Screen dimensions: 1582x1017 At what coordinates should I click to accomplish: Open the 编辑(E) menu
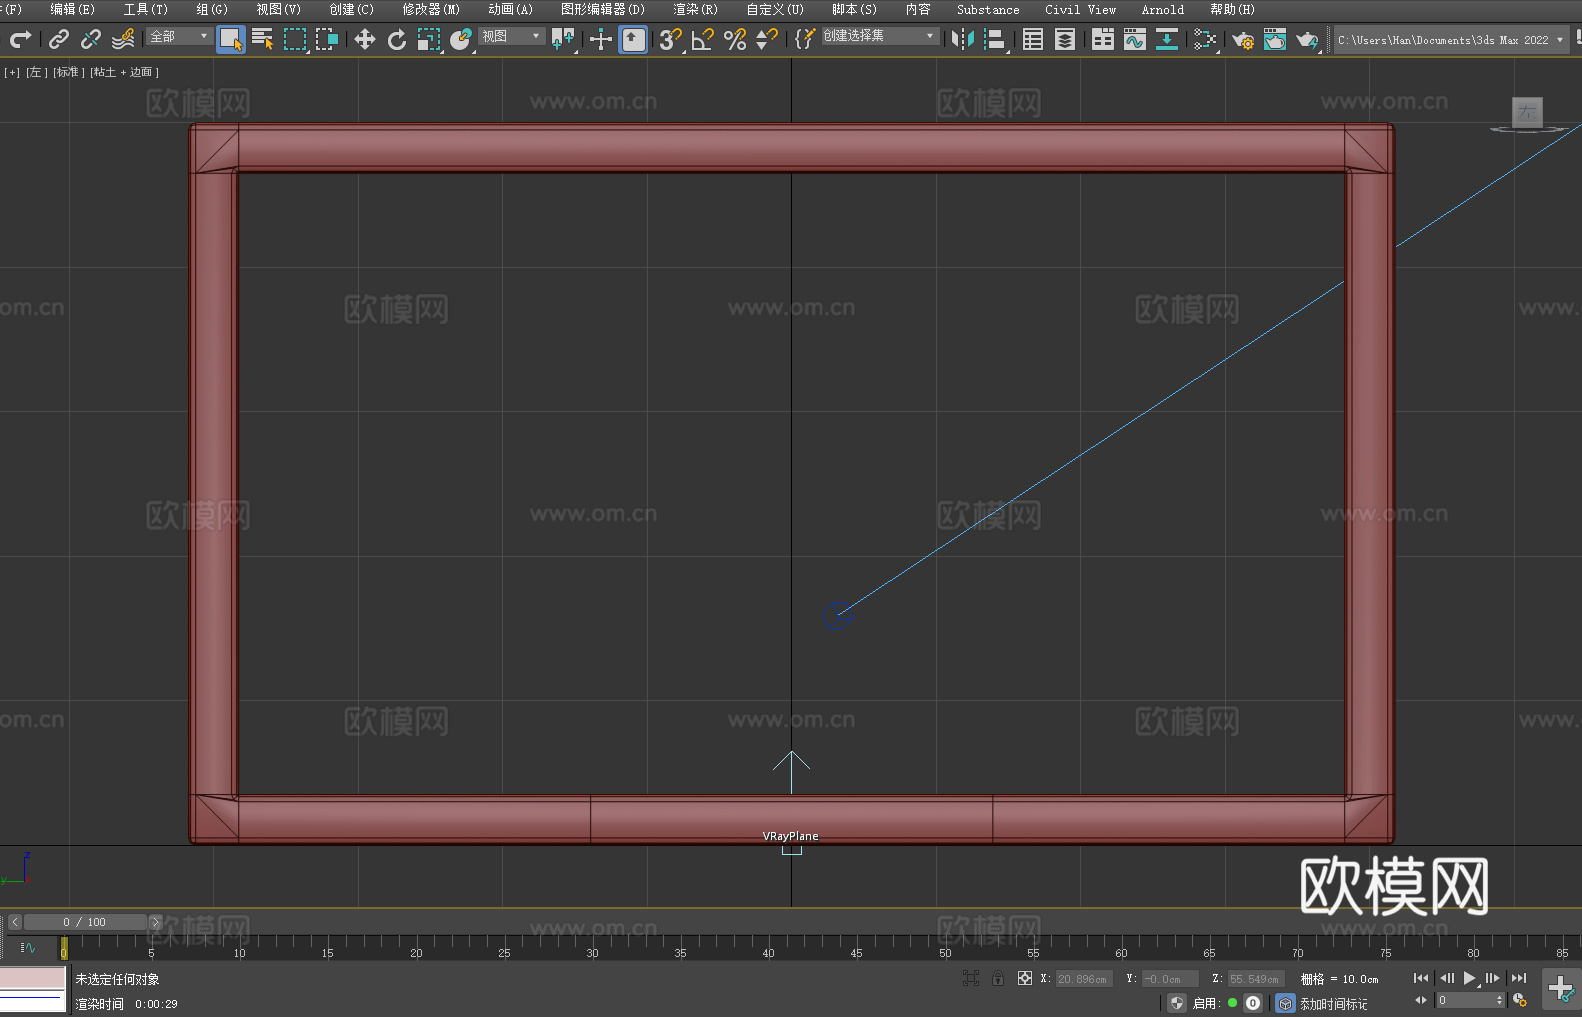(72, 9)
